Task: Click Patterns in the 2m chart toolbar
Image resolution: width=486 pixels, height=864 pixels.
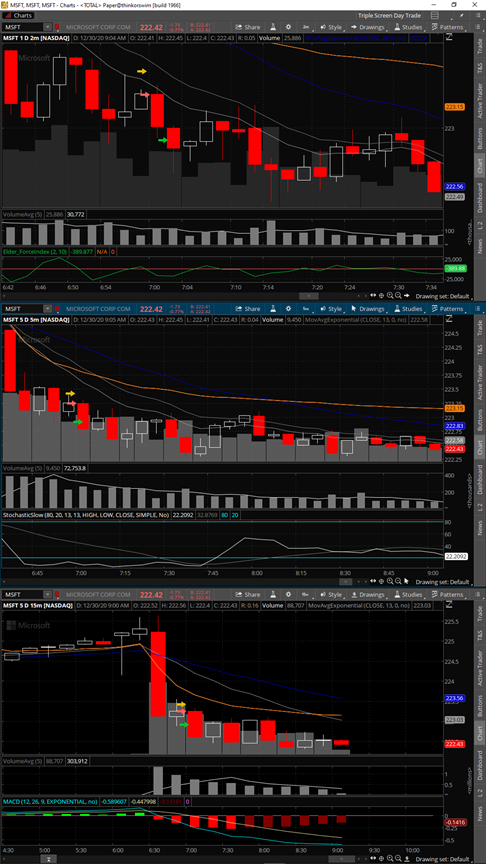Action: pos(448,26)
